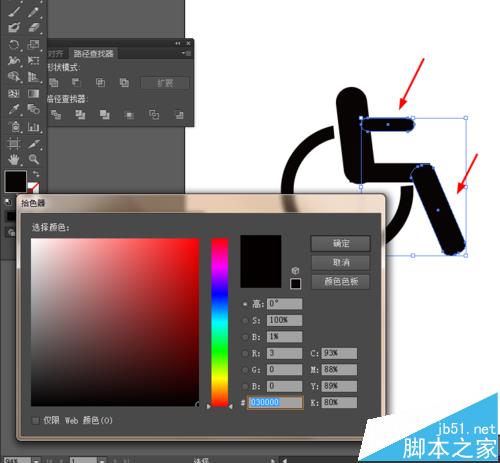
Task: Click the small web-safe color swatch
Action: pos(295,284)
